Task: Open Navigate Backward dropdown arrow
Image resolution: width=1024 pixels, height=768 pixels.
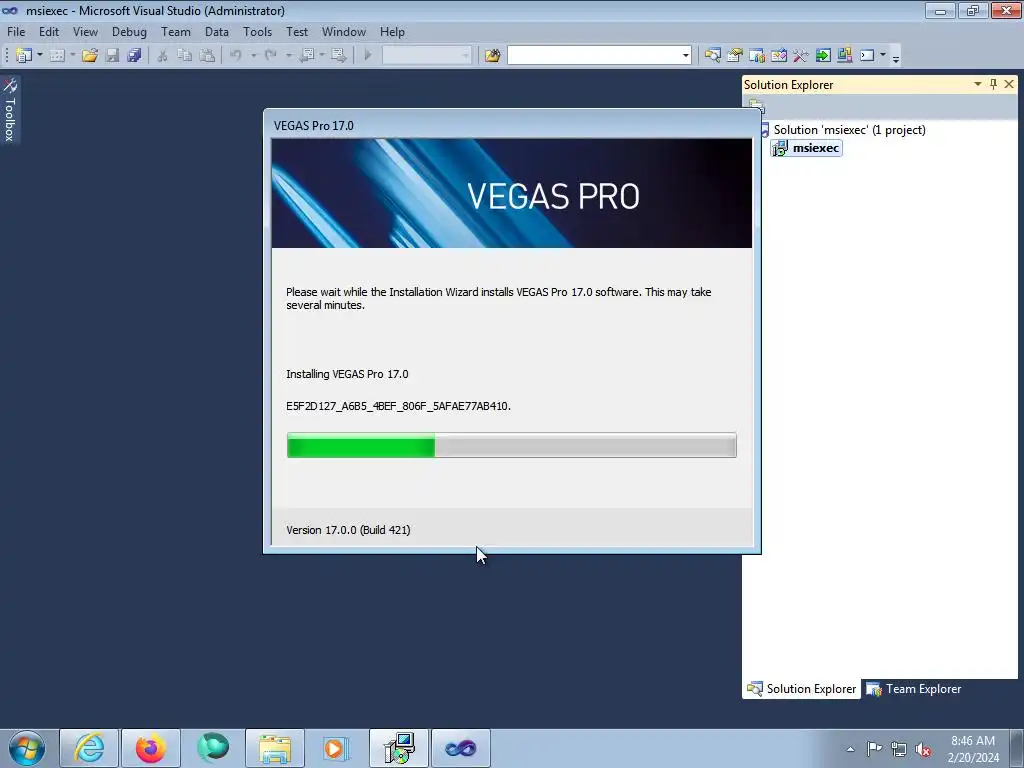Action: click(322, 56)
